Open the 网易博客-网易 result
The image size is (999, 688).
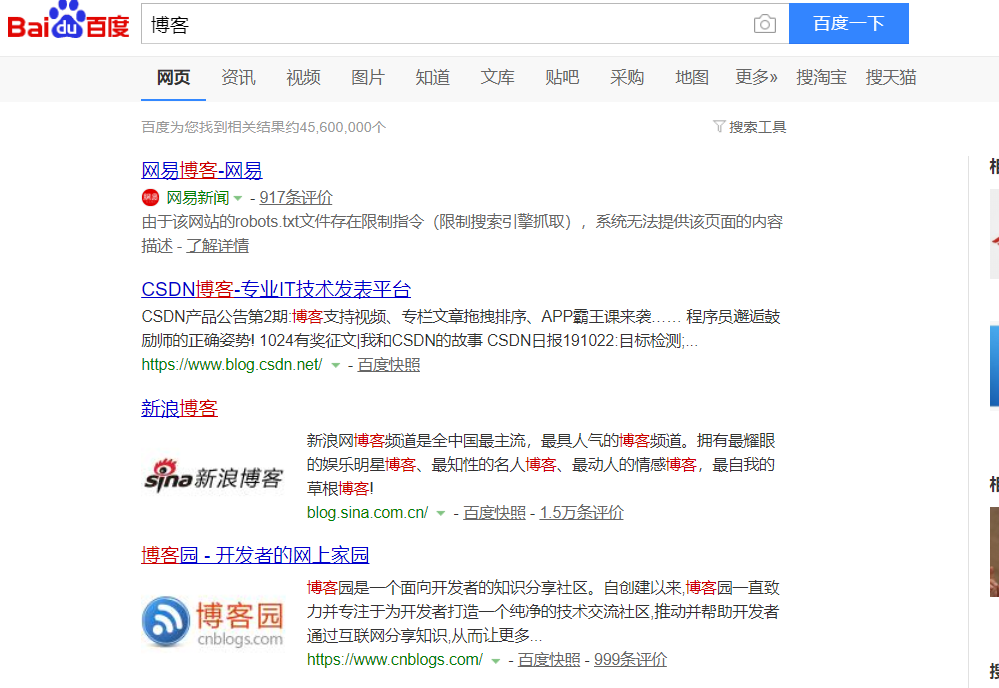(201, 170)
